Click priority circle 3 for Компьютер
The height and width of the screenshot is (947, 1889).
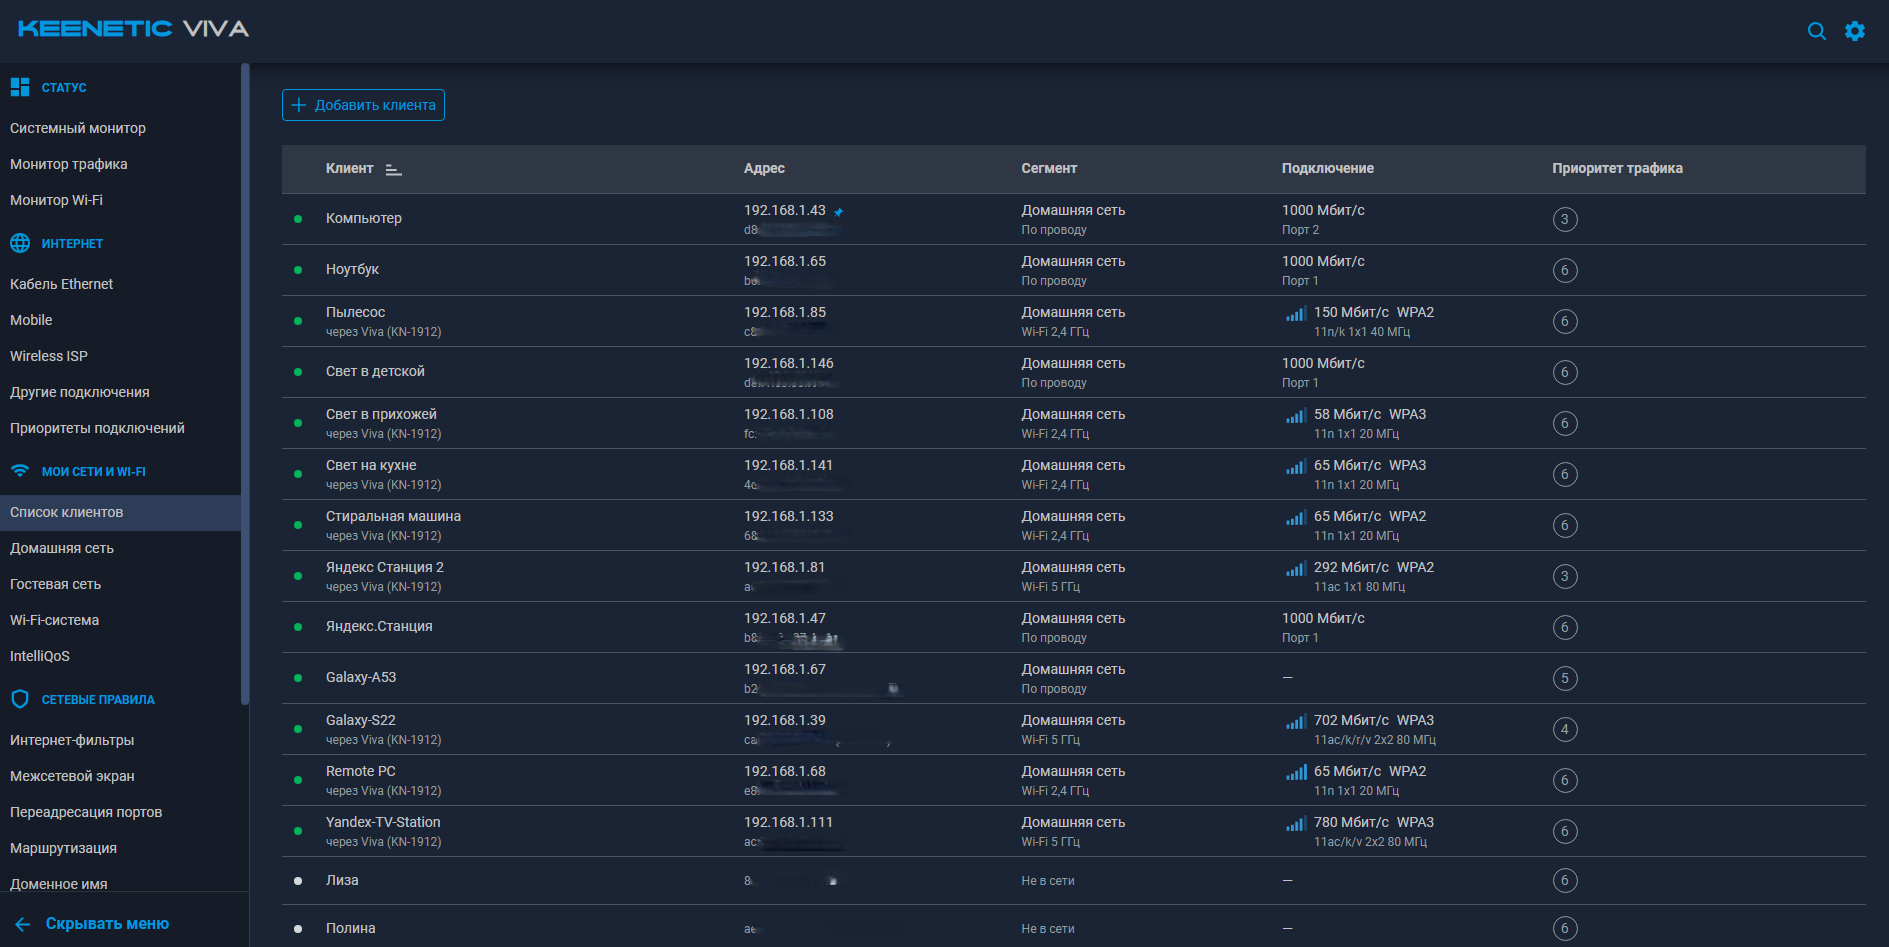(x=1565, y=220)
